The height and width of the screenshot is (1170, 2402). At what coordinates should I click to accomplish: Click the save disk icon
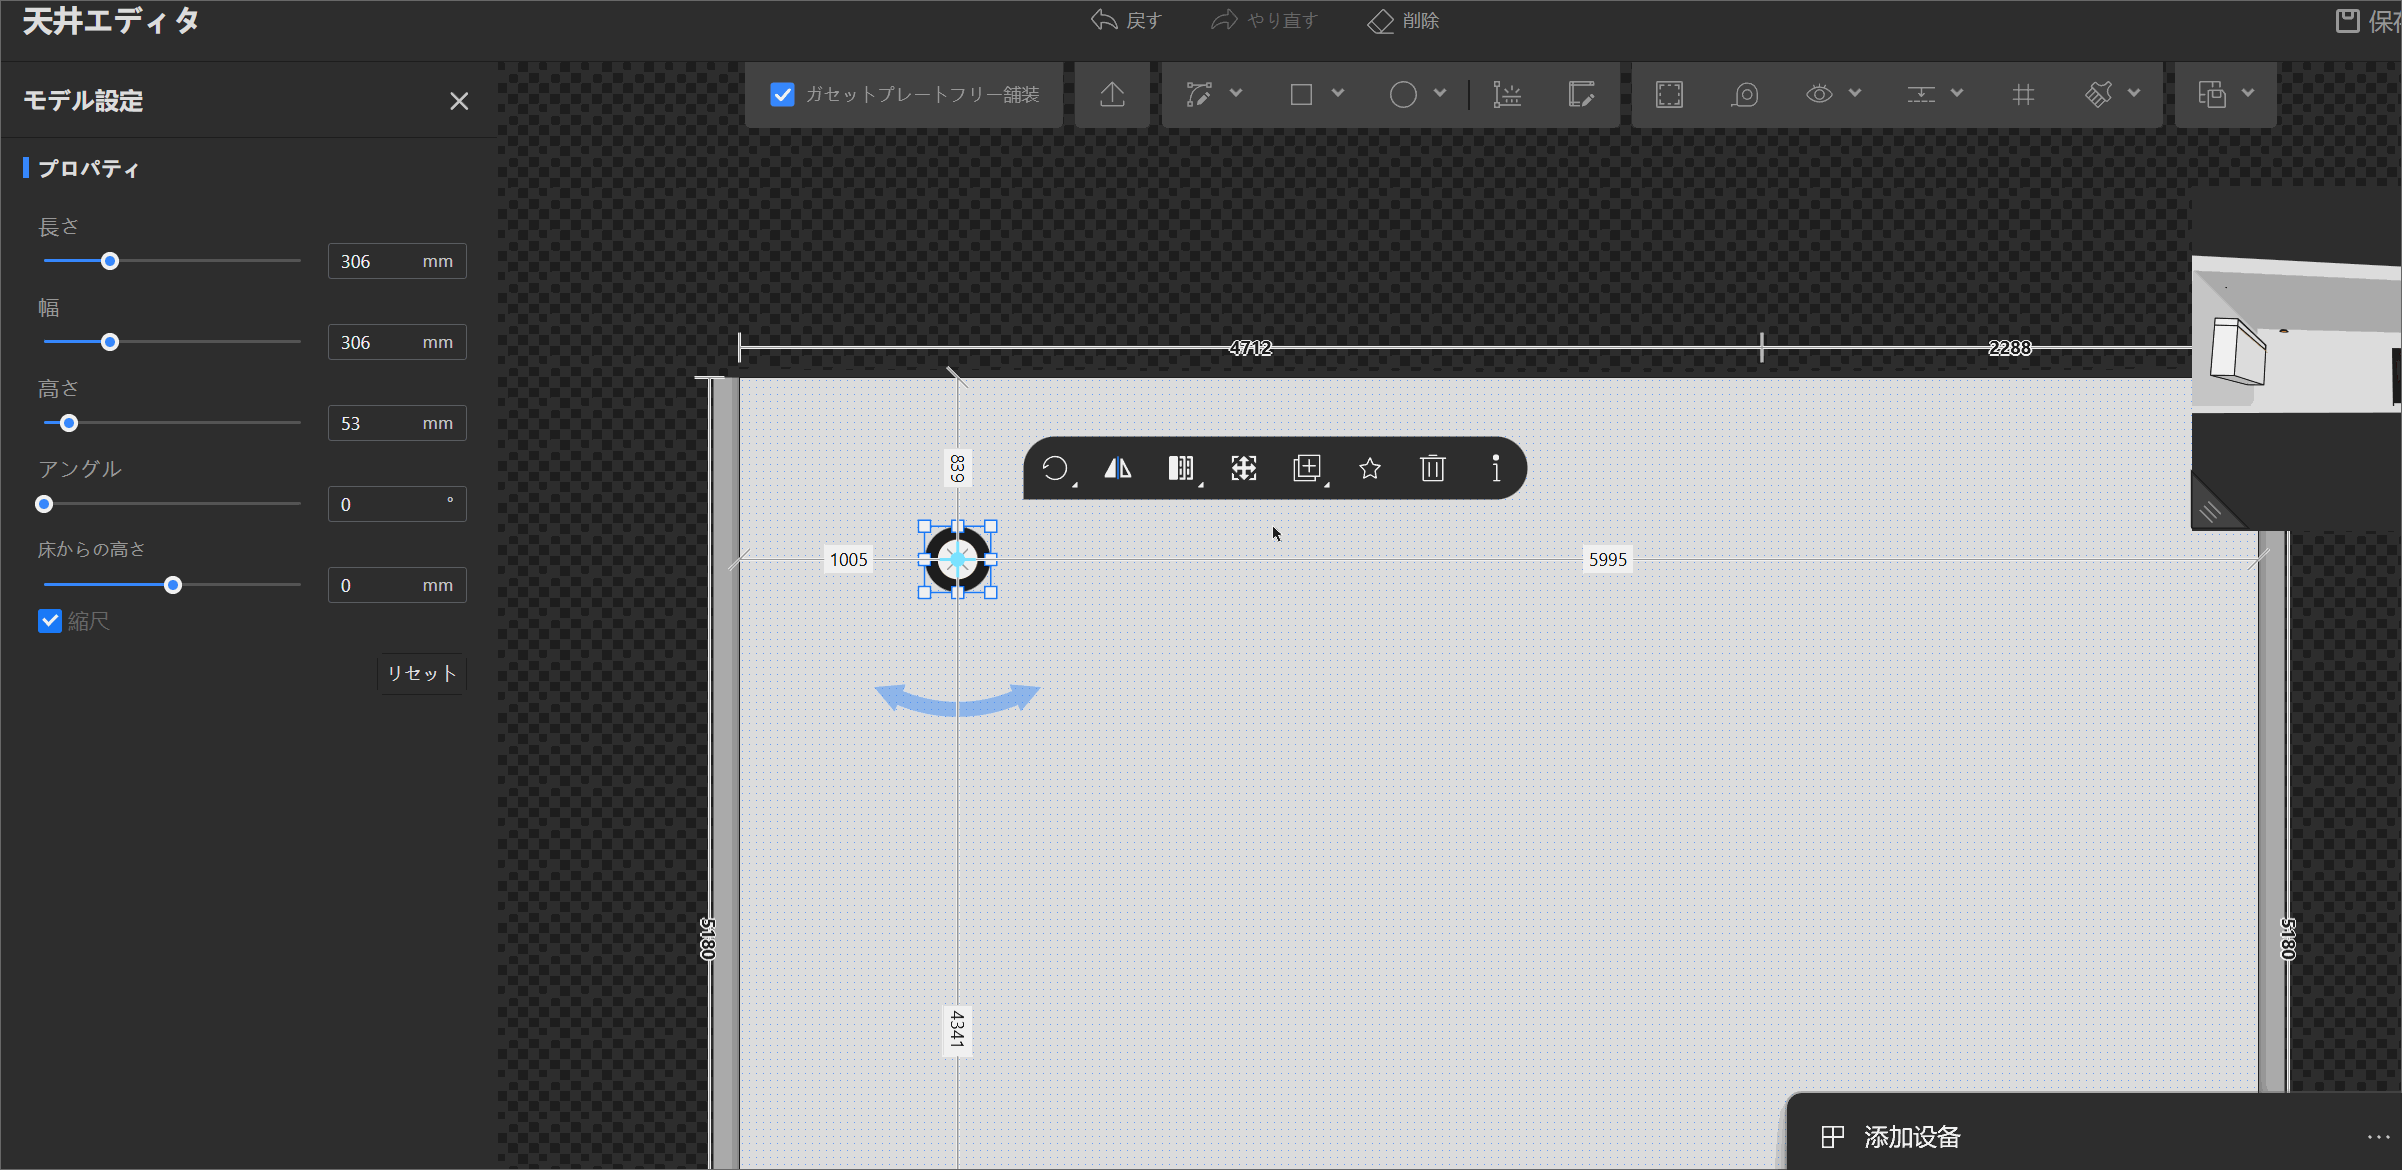point(2347,21)
